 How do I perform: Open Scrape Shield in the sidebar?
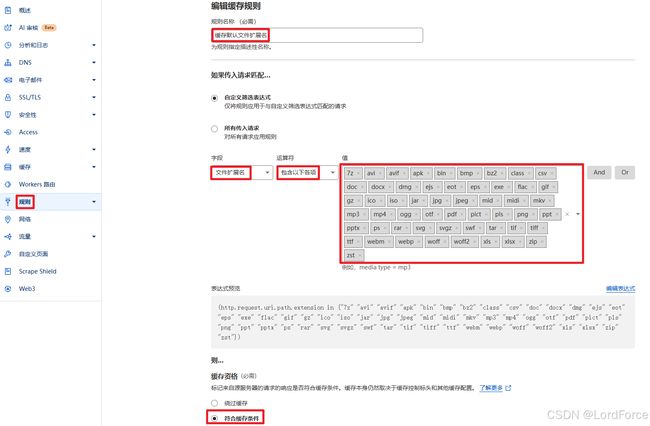[x=37, y=271]
